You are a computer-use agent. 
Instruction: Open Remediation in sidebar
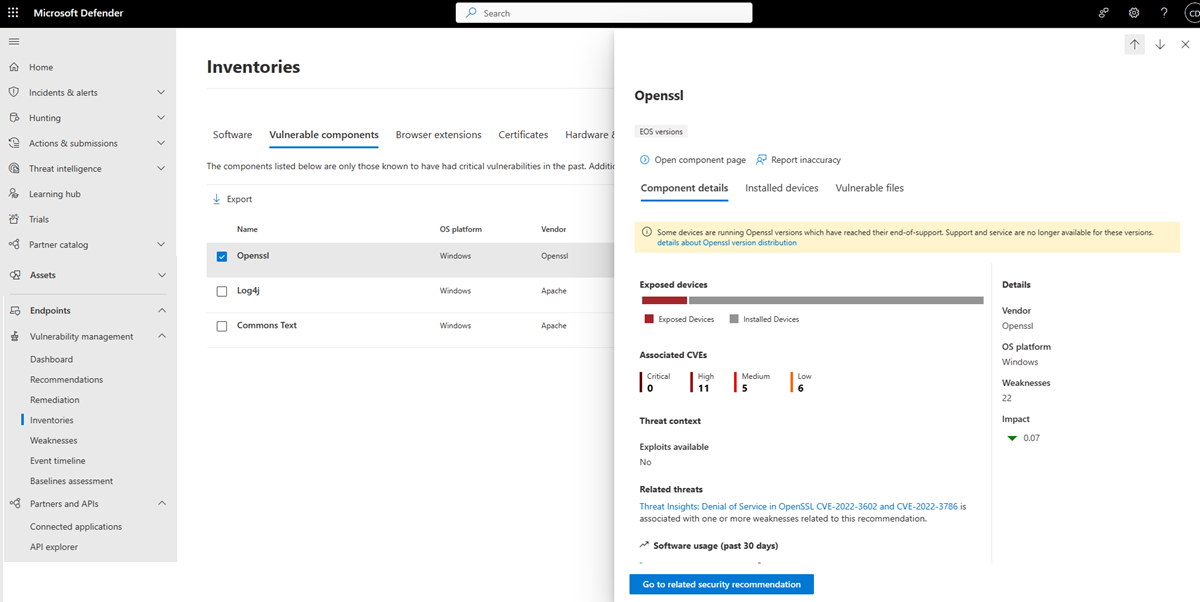pyautogui.click(x=55, y=400)
